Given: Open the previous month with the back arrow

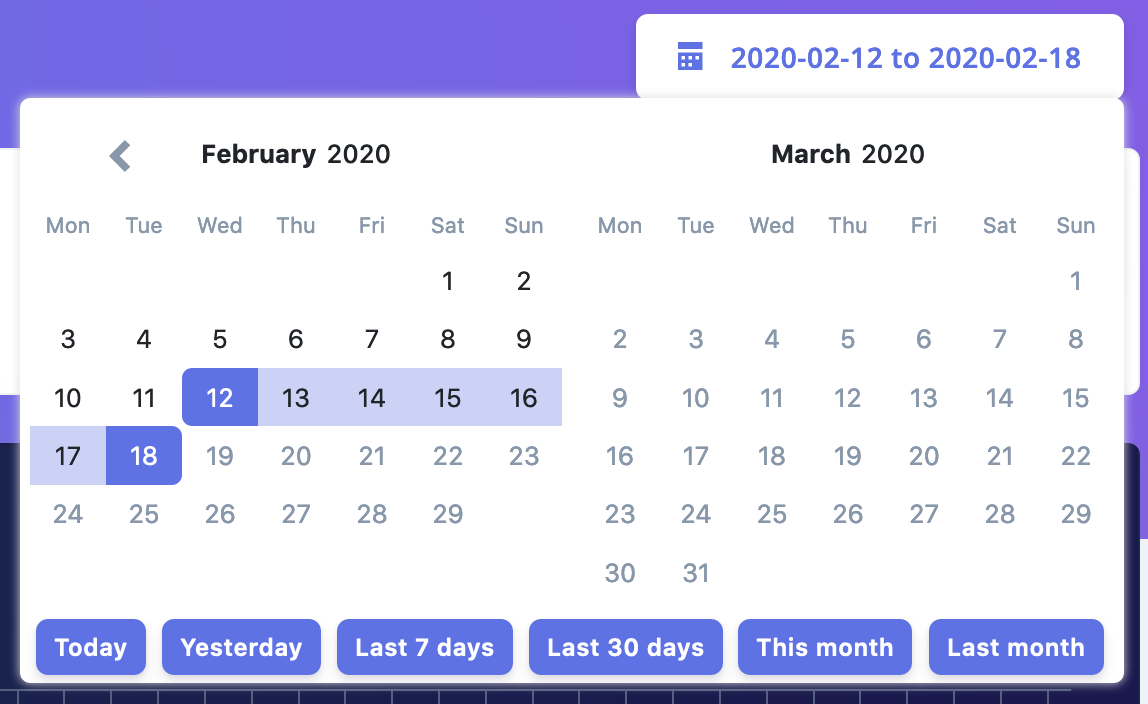Looking at the screenshot, I should pos(119,155).
